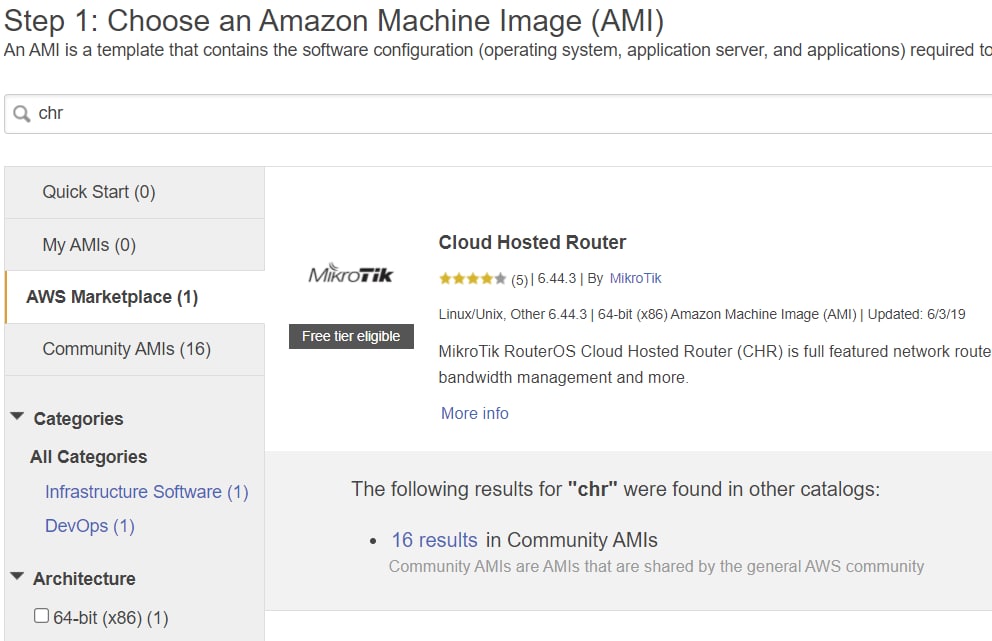The height and width of the screenshot is (641, 992).
Task: Click the search magnifier icon
Action: pos(22,114)
